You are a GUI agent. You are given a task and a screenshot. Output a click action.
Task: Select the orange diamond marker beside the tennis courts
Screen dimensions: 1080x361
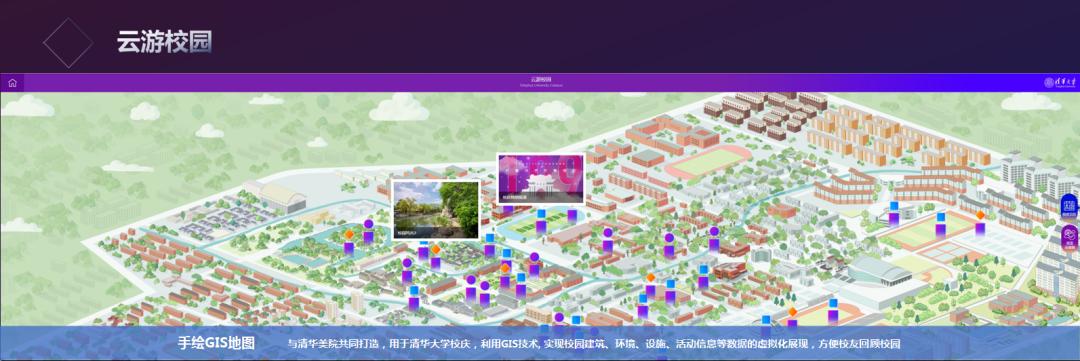point(979,216)
